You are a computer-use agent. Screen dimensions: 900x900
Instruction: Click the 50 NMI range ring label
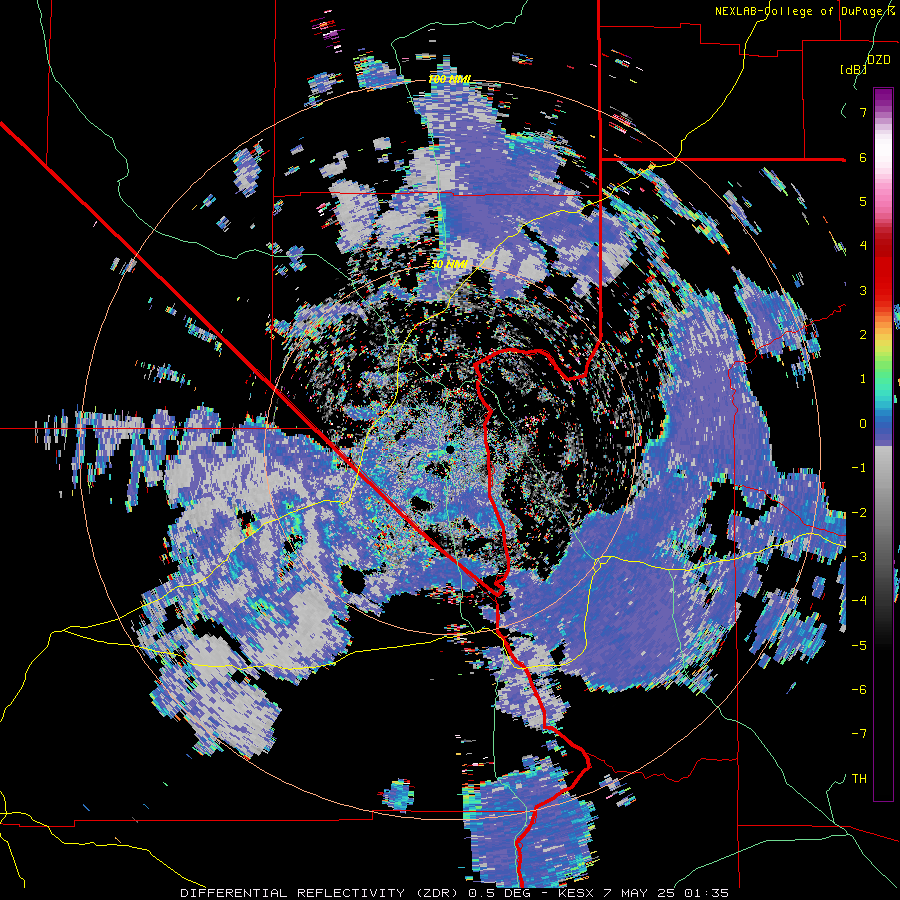click(449, 265)
